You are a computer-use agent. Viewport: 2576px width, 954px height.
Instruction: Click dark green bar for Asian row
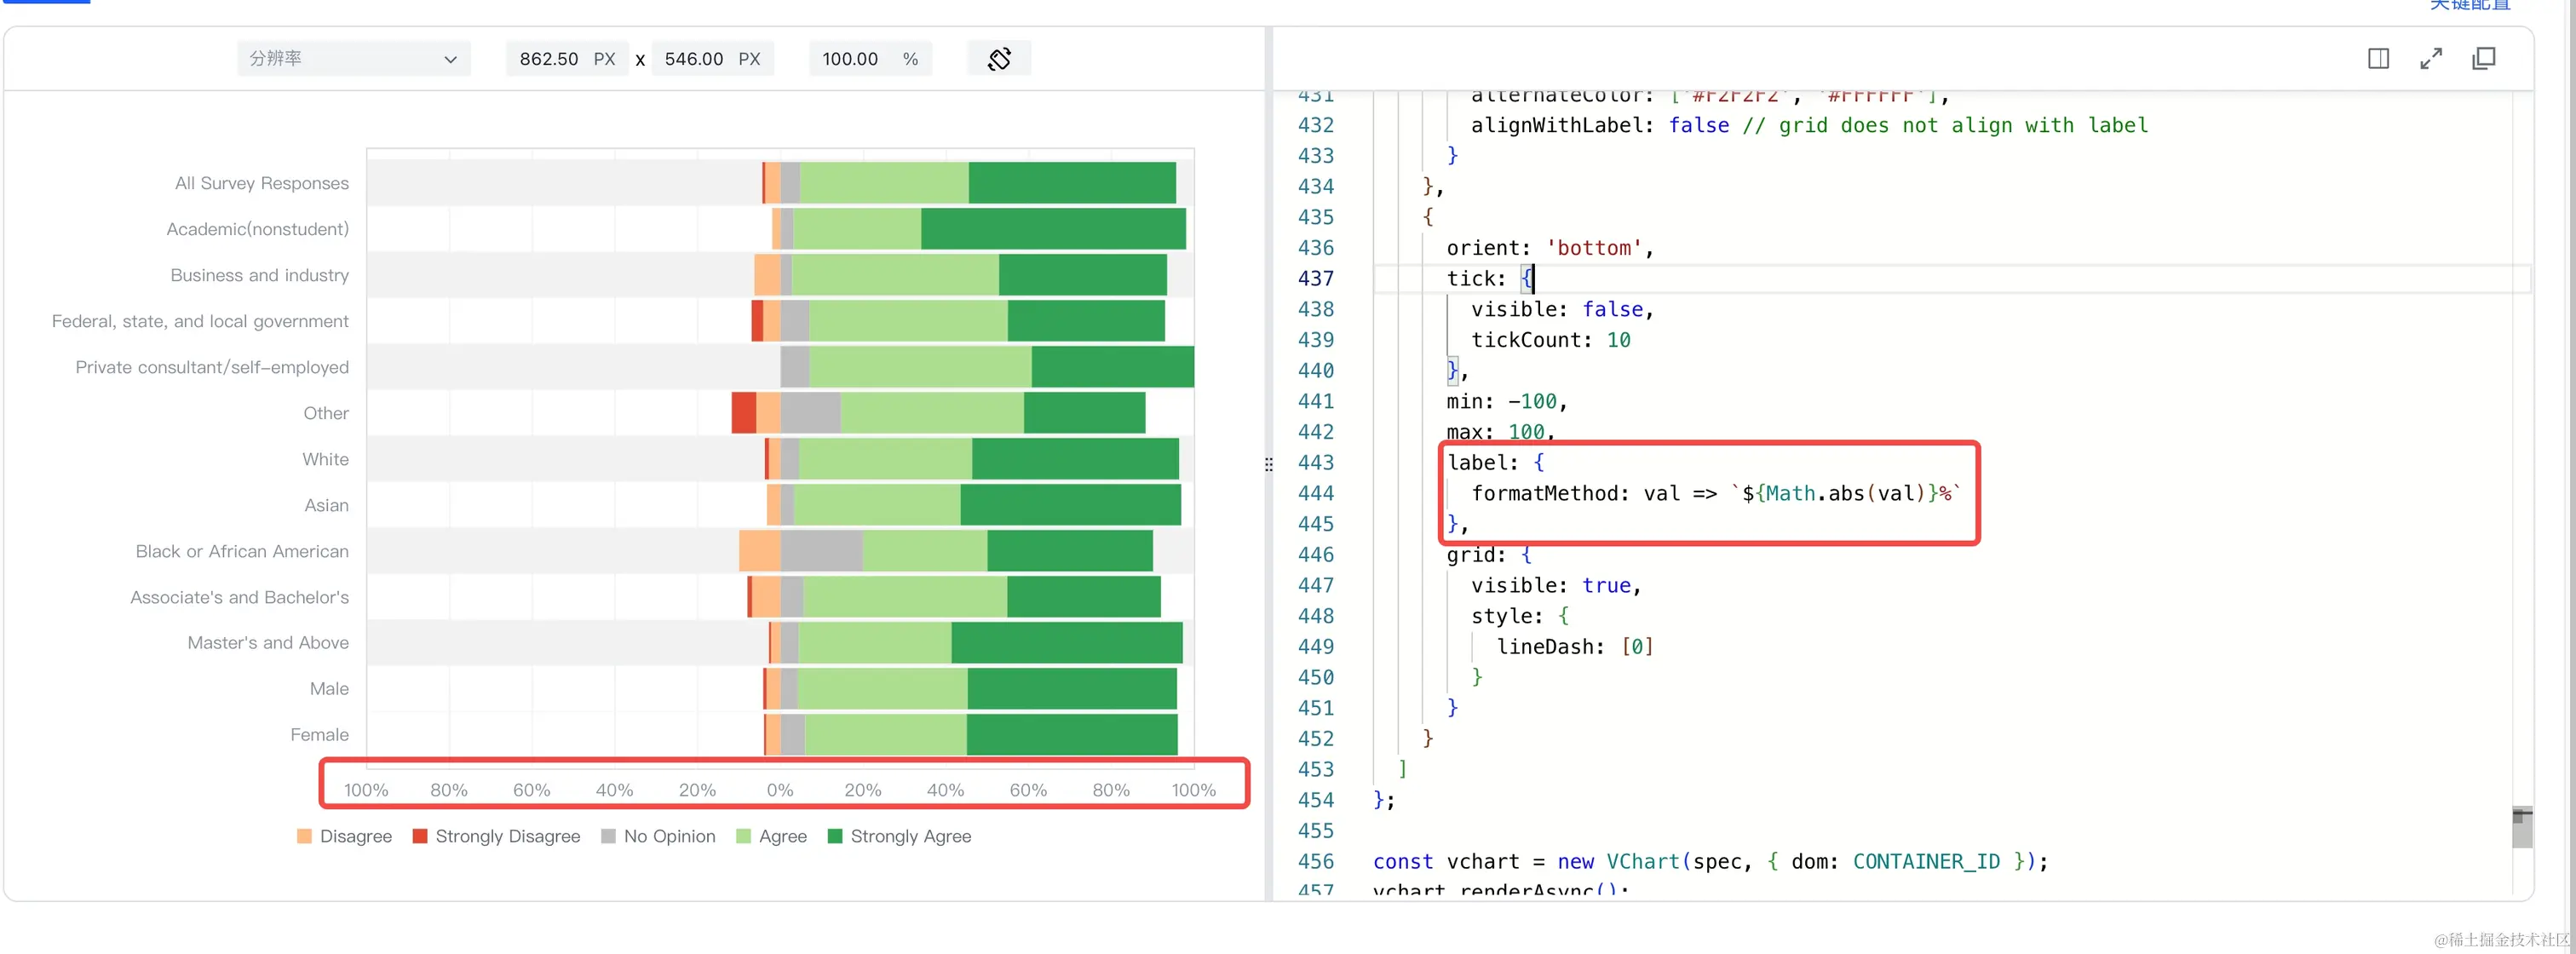pos(1069,505)
